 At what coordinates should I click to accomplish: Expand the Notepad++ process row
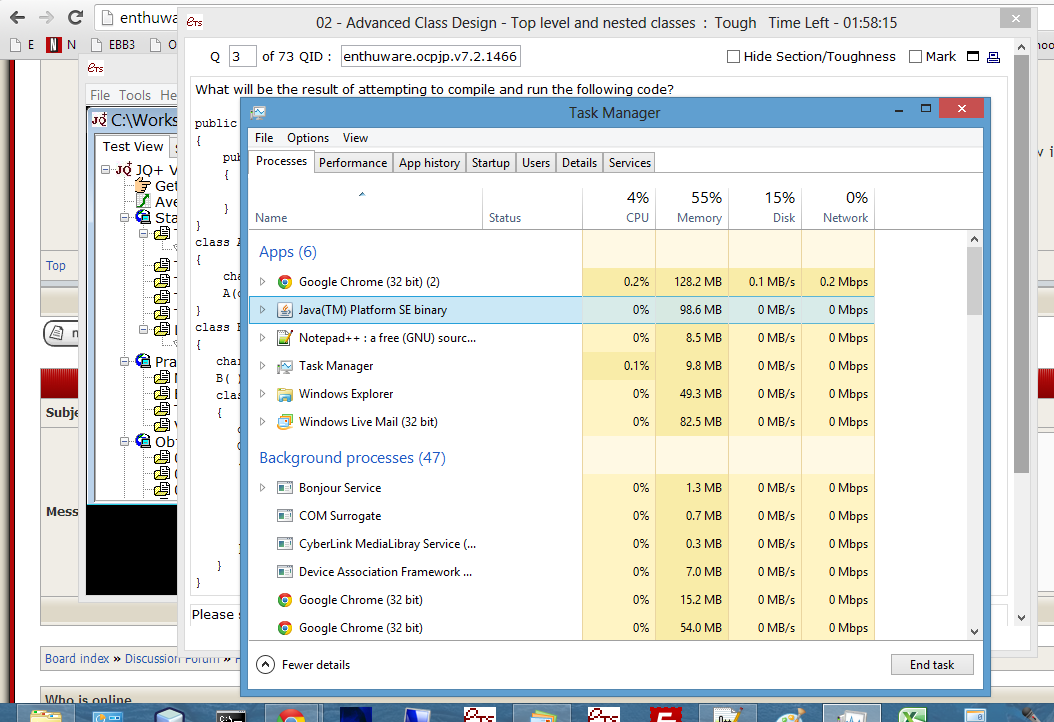click(263, 338)
